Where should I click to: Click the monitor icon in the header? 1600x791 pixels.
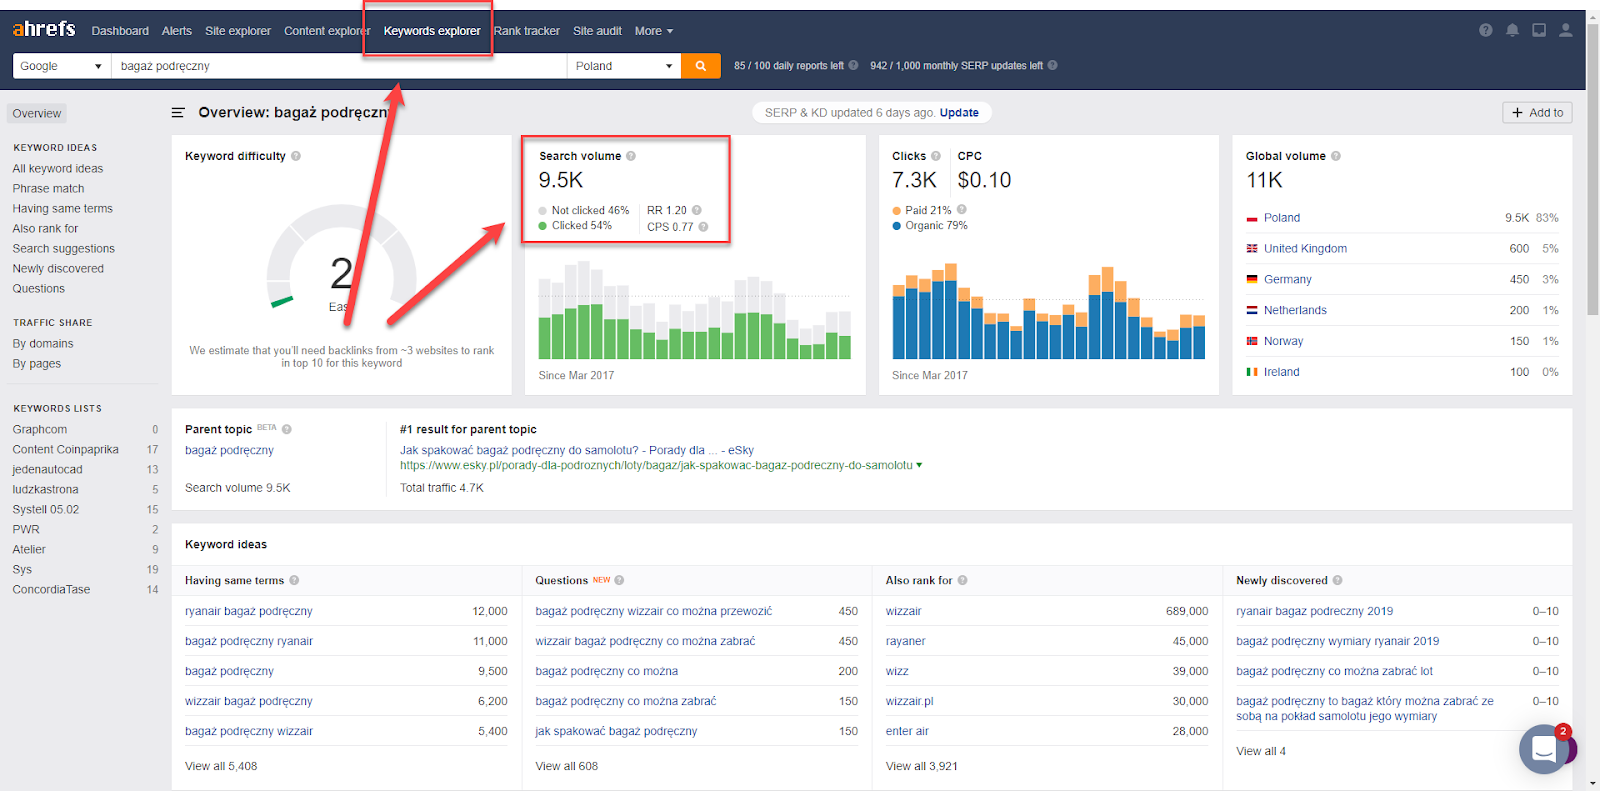(1539, 30)
